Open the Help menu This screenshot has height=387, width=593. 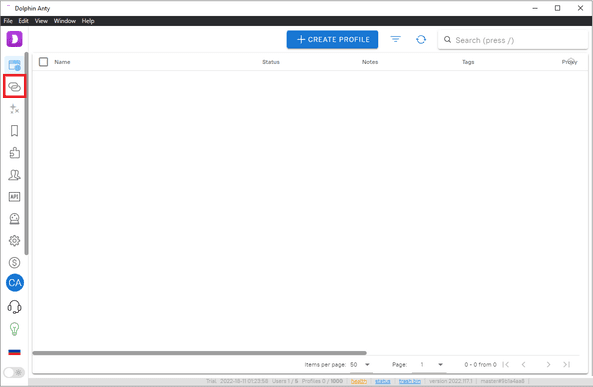tap(88, 21)
